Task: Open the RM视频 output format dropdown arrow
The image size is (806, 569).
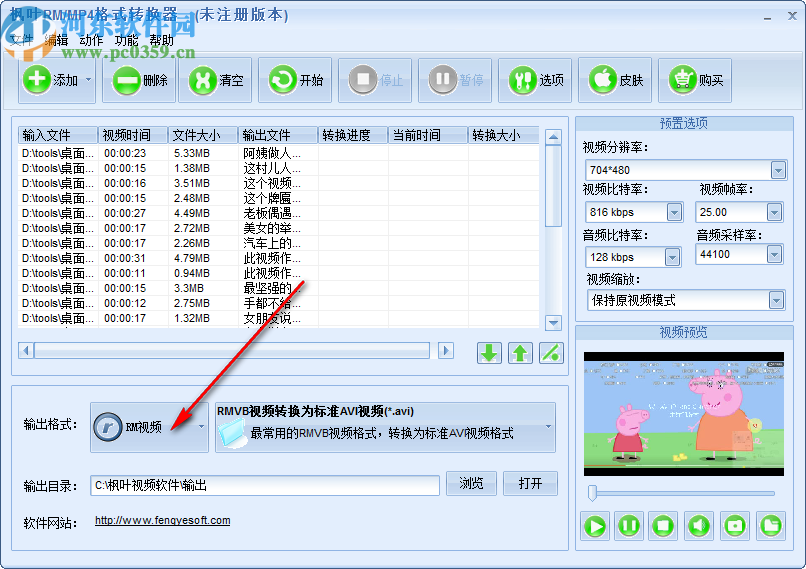Action: 202,427
